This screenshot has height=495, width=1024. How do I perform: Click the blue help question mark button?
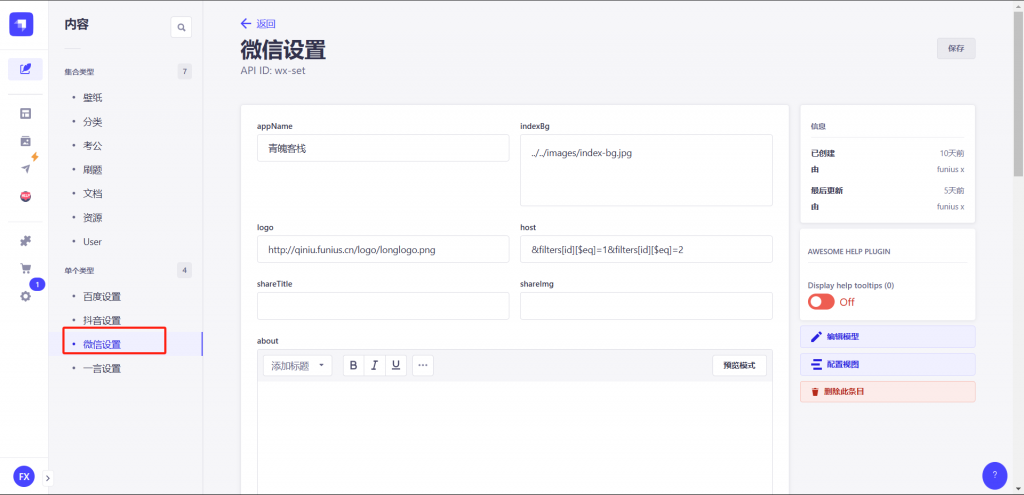[995, 475]
